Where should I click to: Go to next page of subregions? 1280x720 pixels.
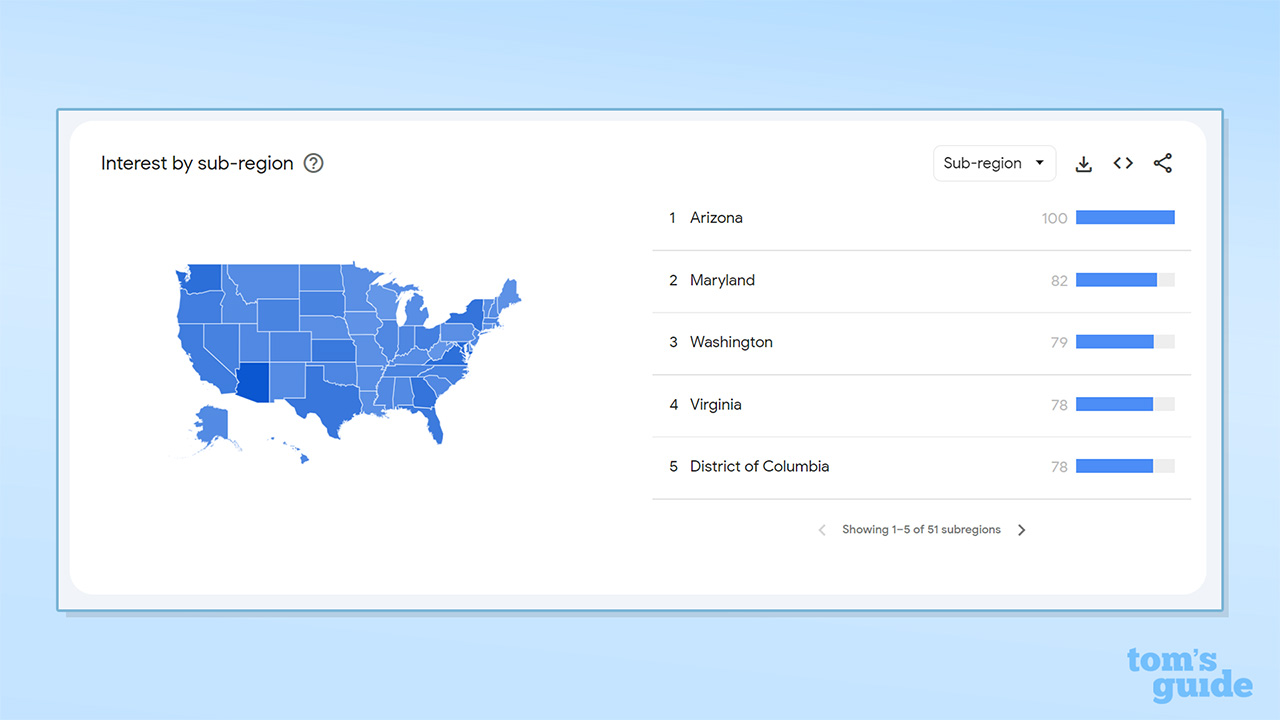click(1021, 530)
